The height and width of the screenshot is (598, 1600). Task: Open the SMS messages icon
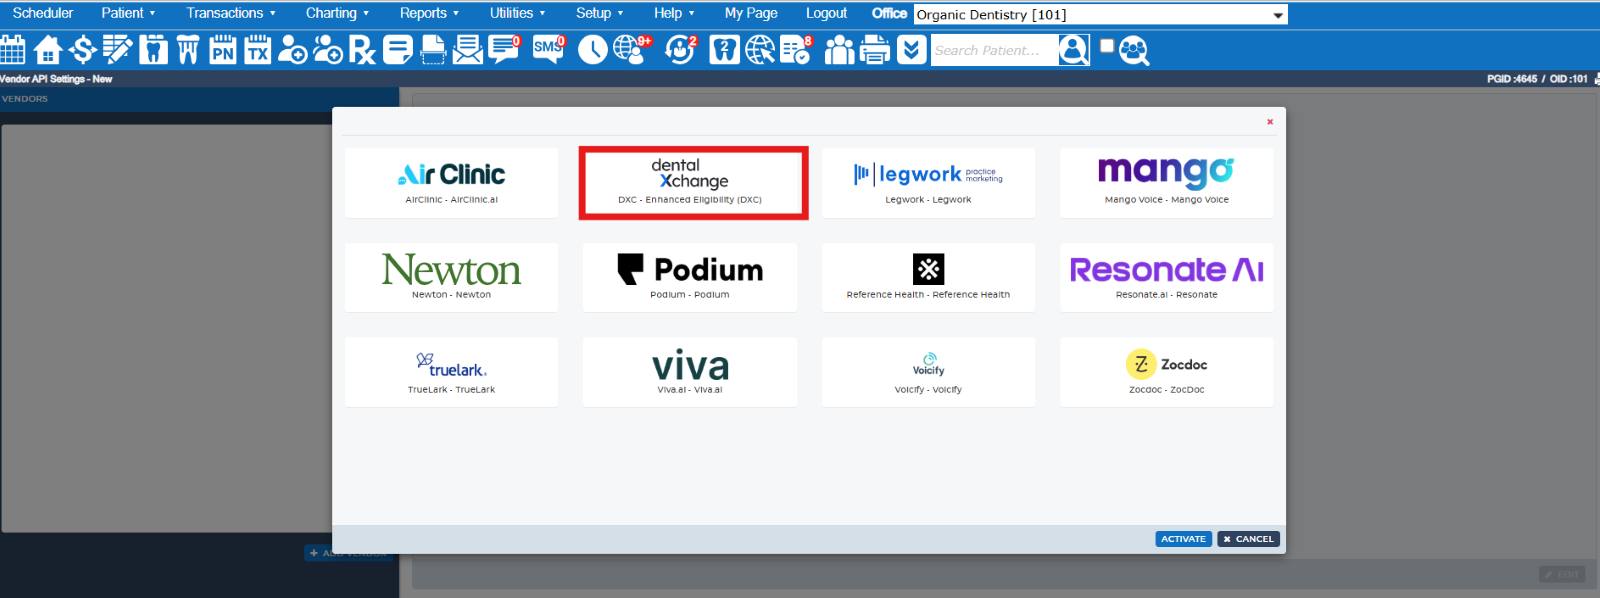(549, 49)
